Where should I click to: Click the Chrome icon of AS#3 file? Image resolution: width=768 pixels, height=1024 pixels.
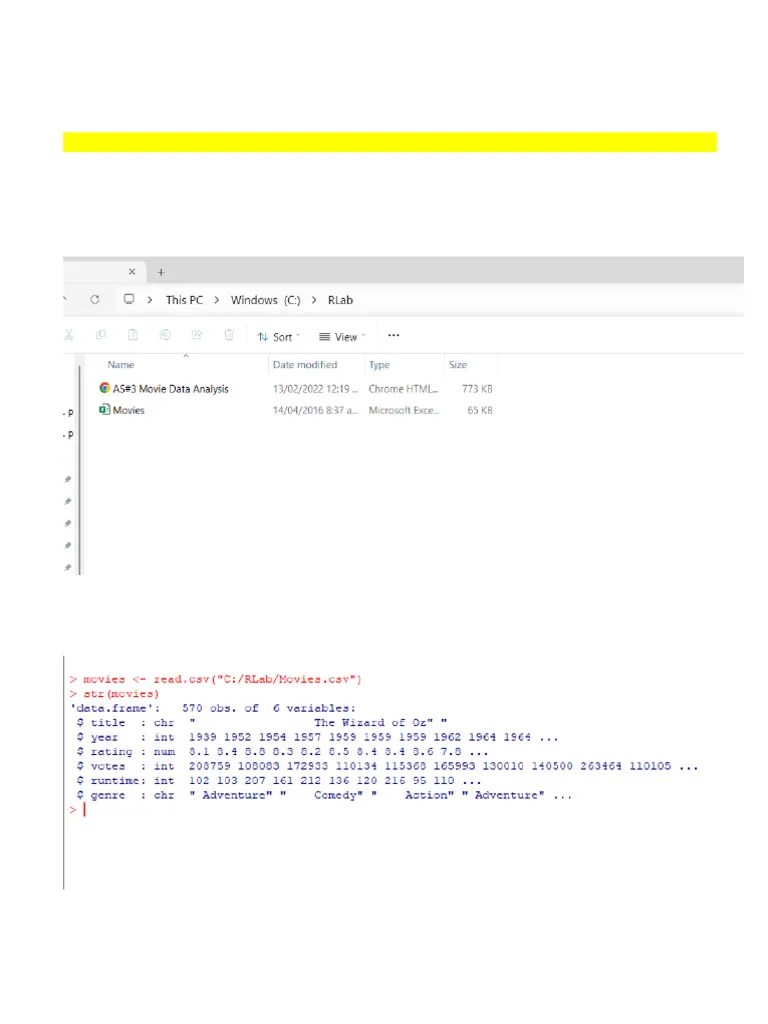click(x=104, y=388)
